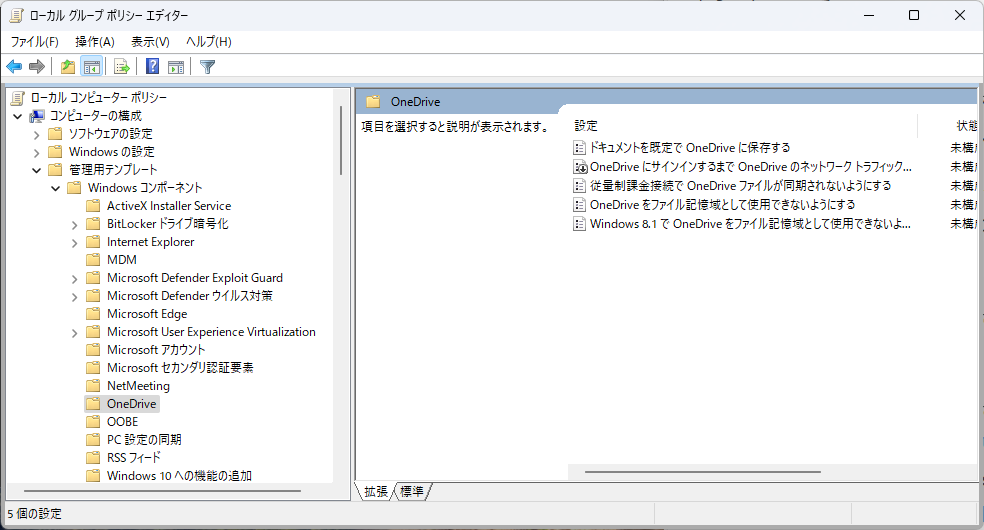The height and width of the screenshot is (530, 984).
Task: Select Microsoft セカンダリ認証要素 in tree
Action: [180, 368]
